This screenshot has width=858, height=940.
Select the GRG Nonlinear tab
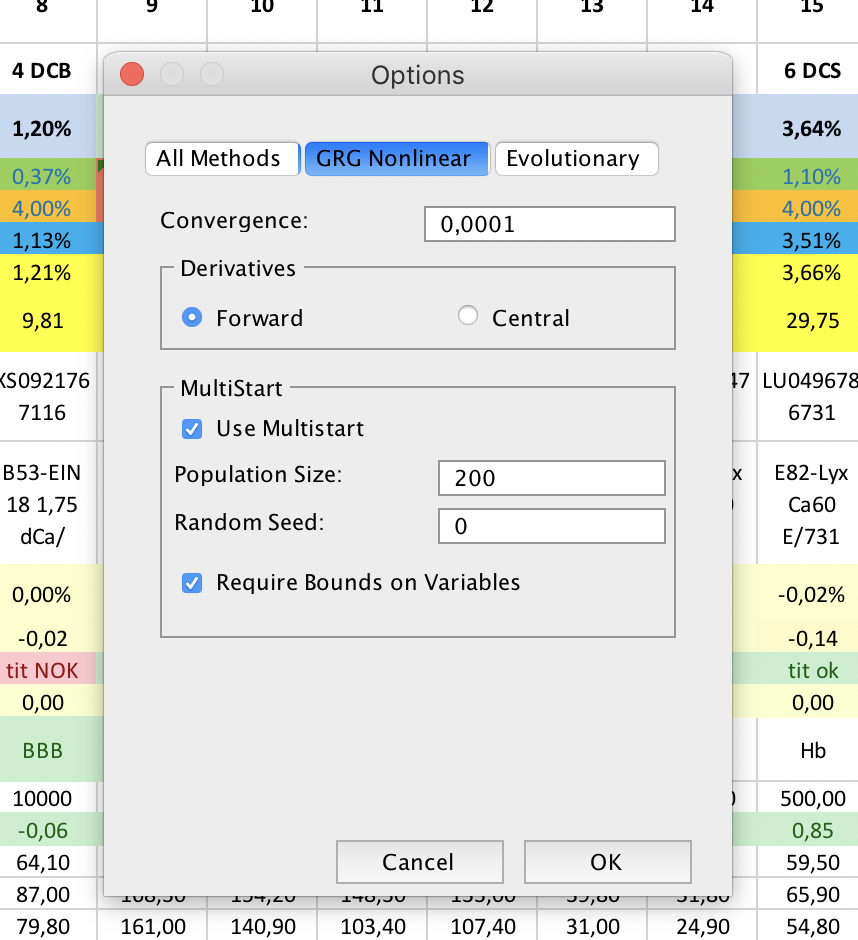coord(396,158)
